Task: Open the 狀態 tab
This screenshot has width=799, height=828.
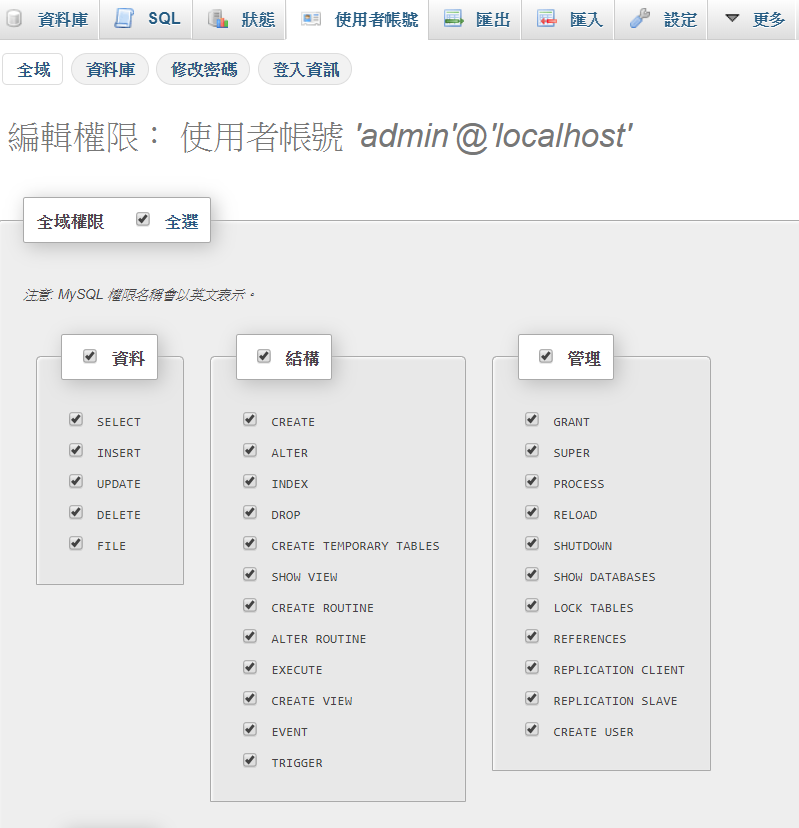Action: tap(258, 19)
